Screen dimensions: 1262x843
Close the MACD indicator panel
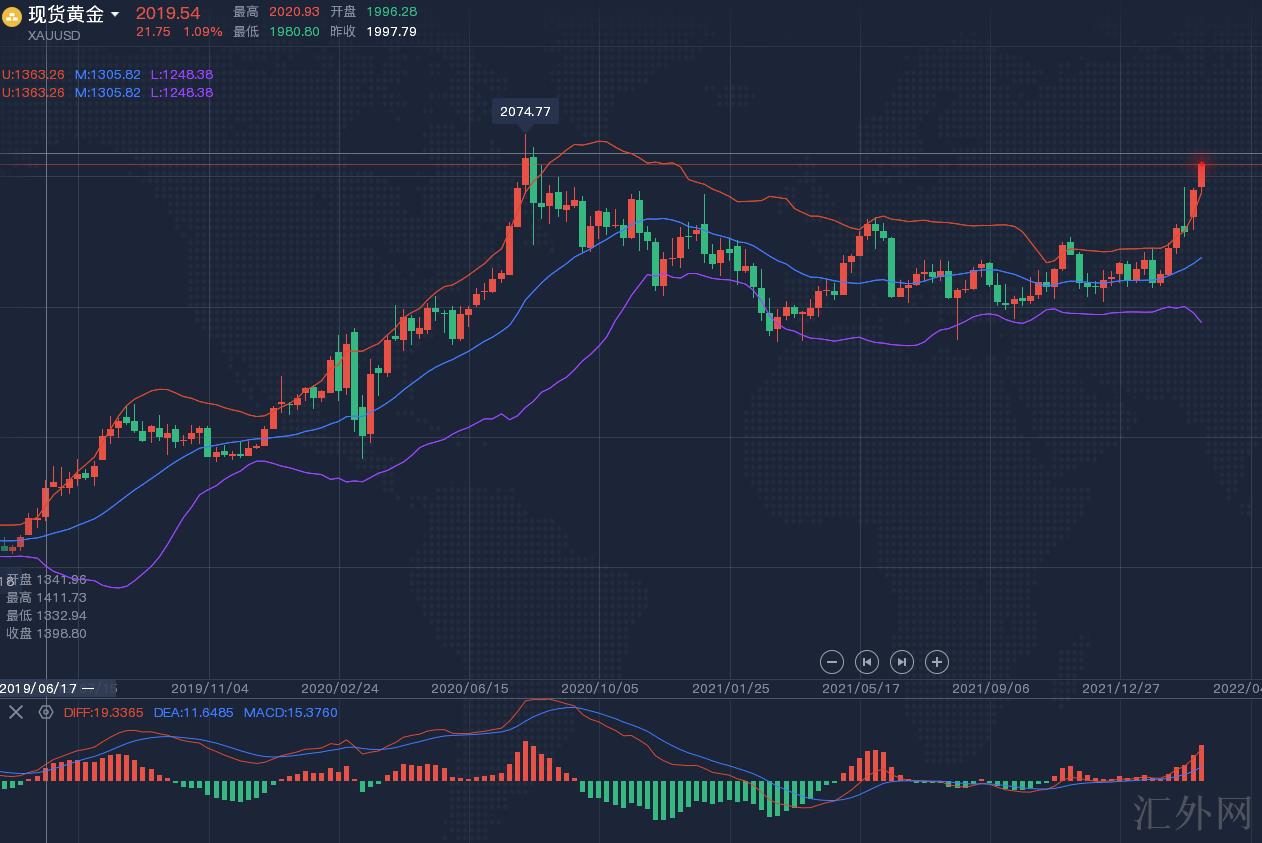click(x=16, y=712)
